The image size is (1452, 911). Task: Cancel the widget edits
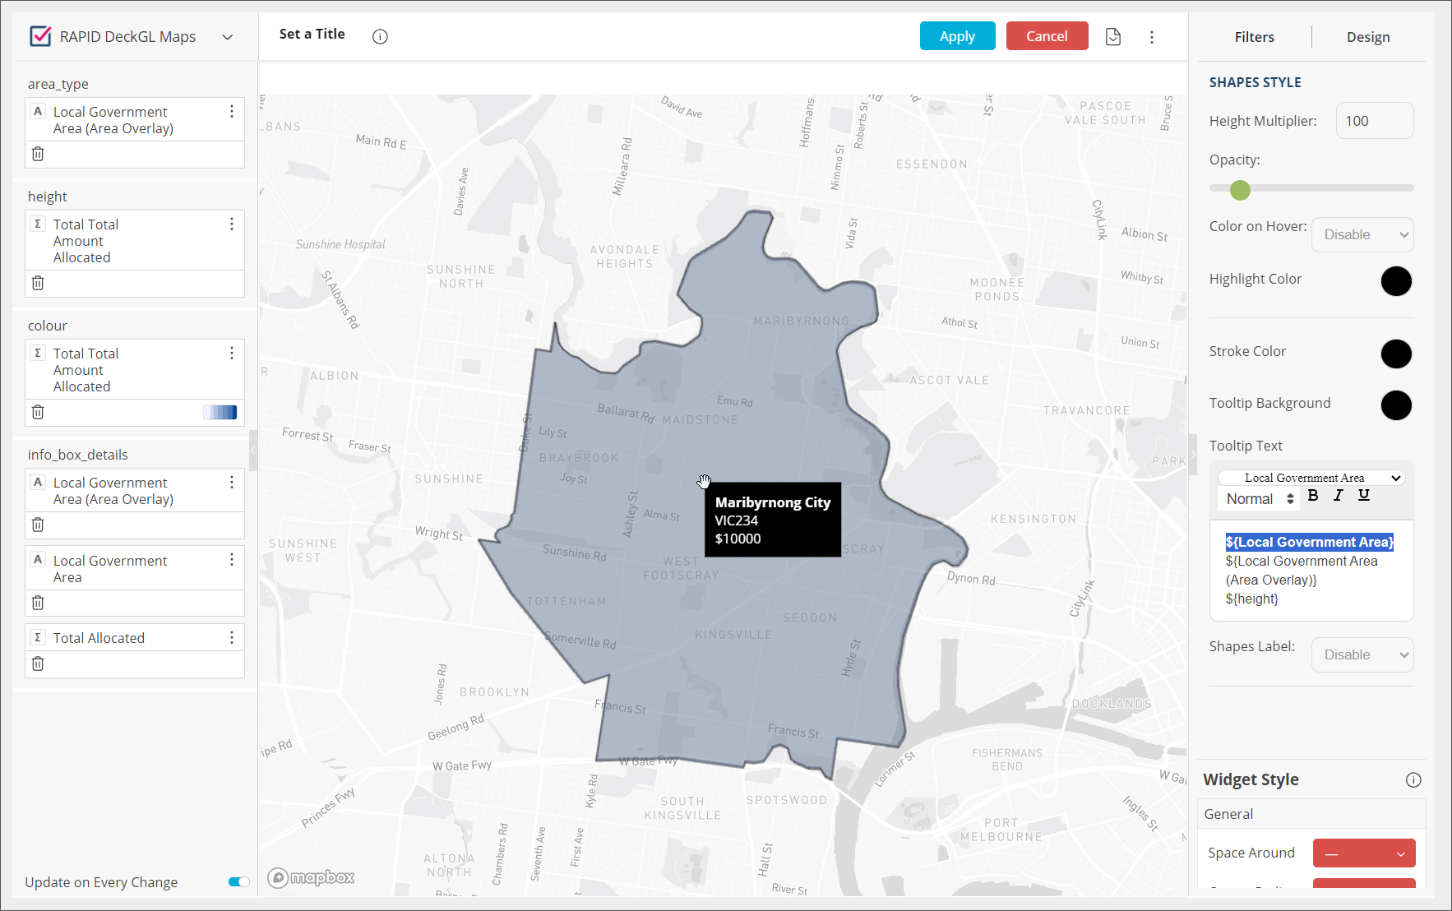(x=1047, y=36)
